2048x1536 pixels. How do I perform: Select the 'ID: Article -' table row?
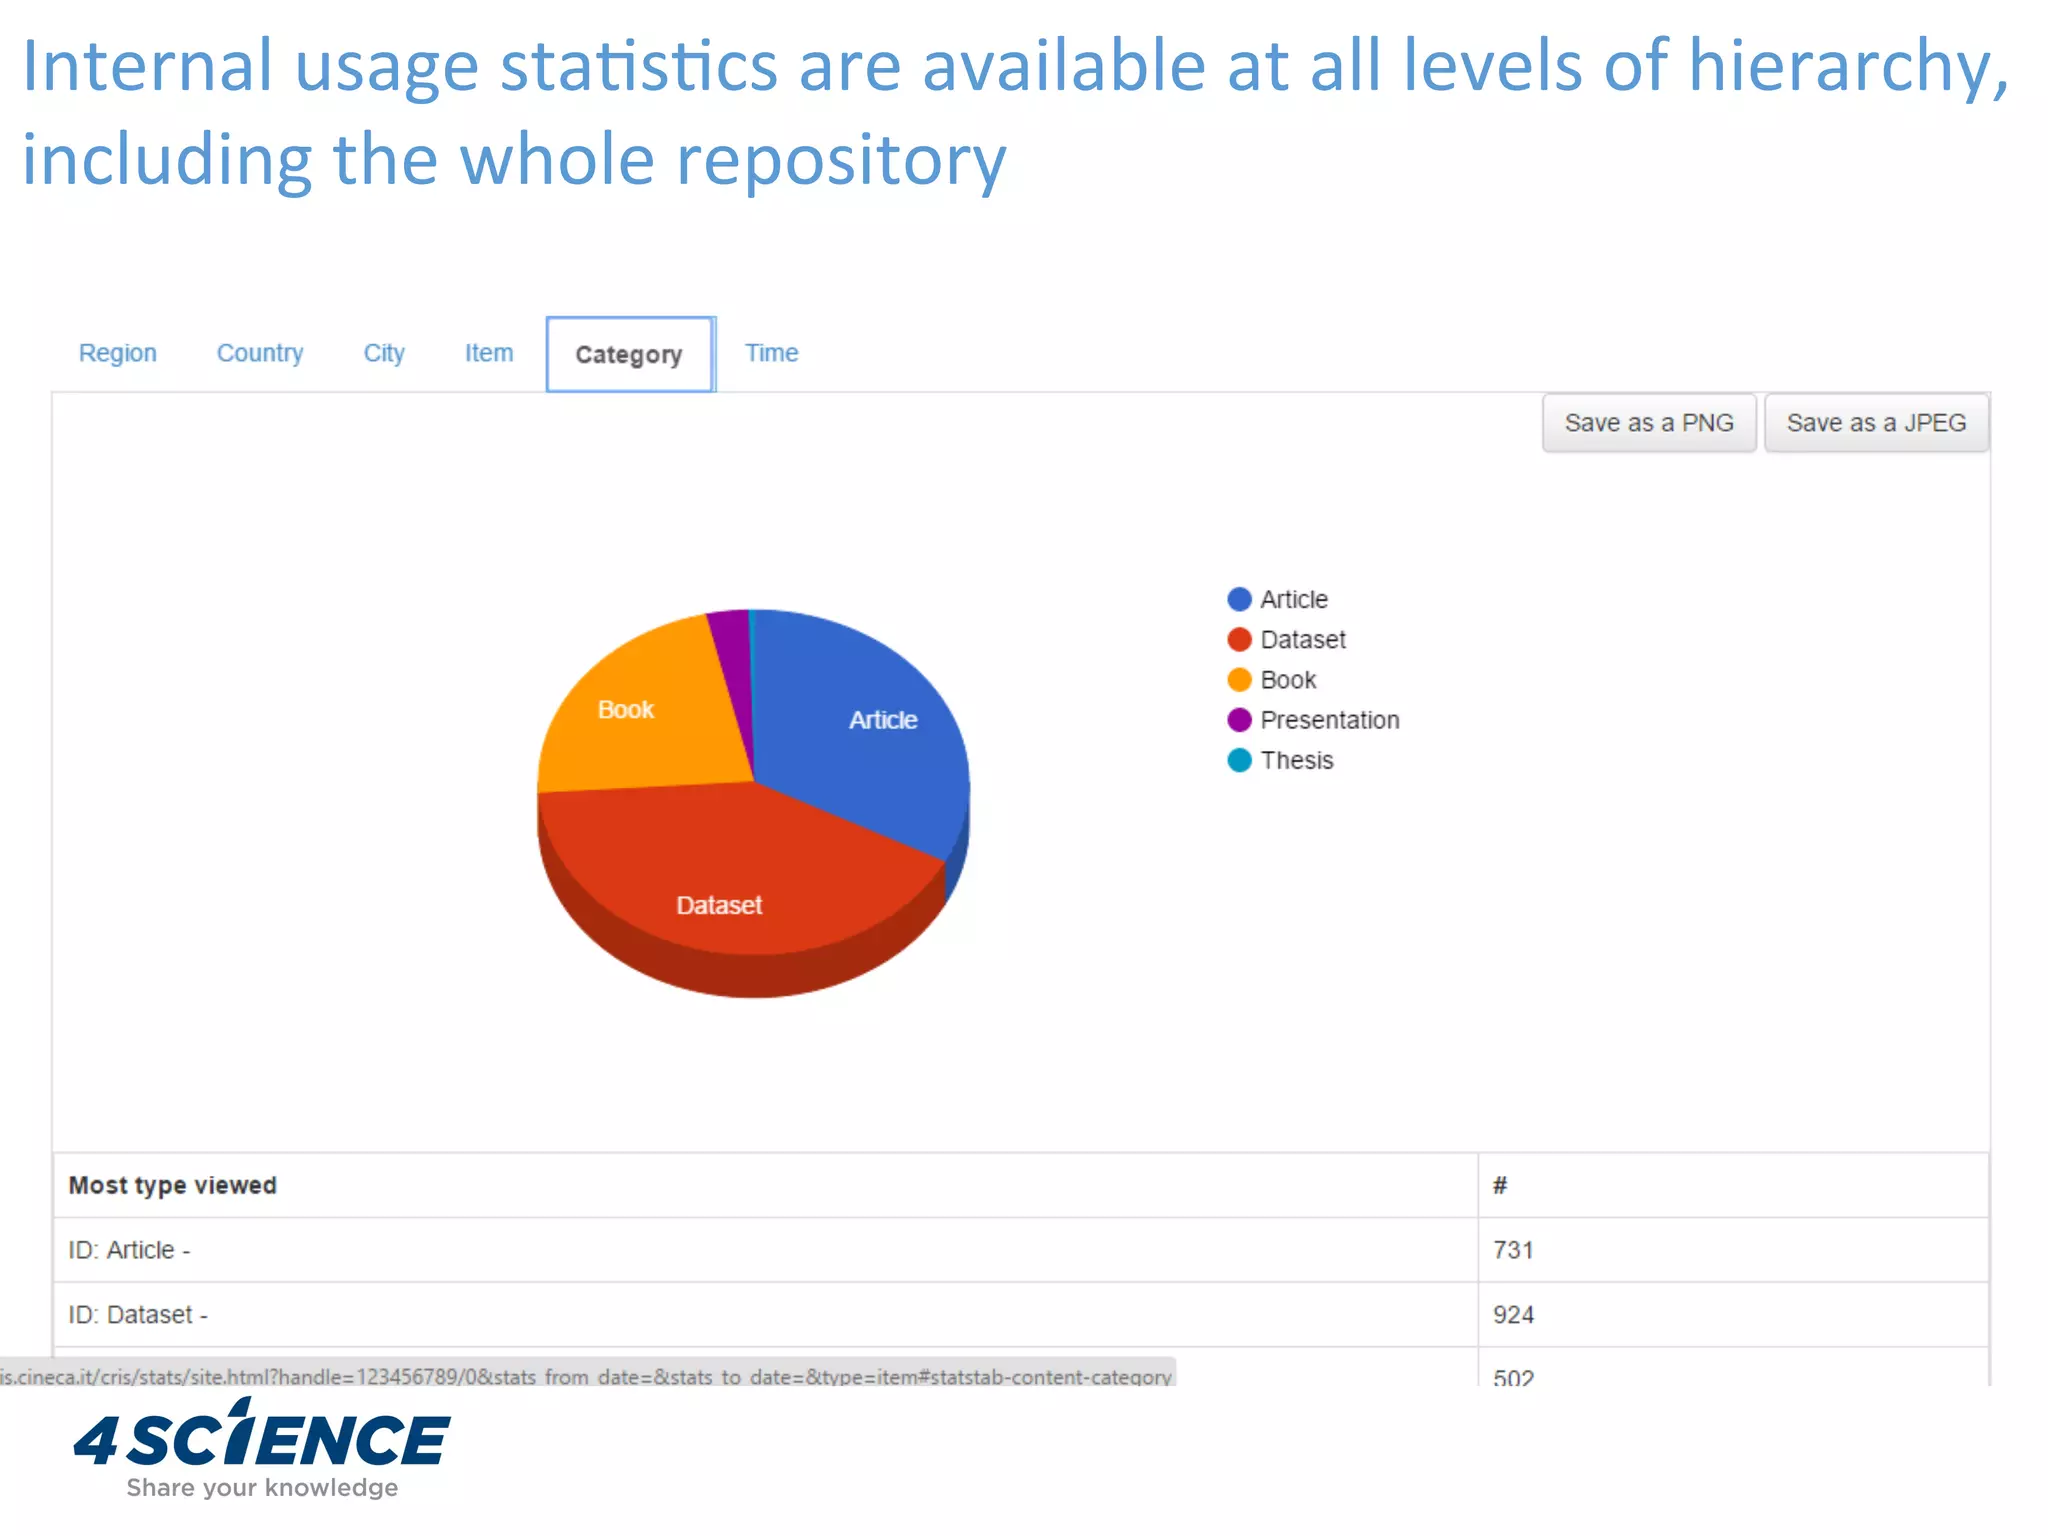click(x=1020, y=1250)
